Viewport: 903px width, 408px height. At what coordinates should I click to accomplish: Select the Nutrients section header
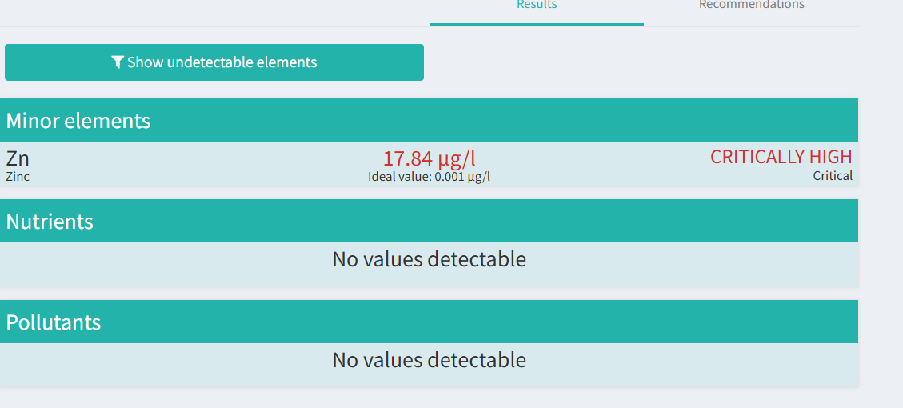[429, 221]
